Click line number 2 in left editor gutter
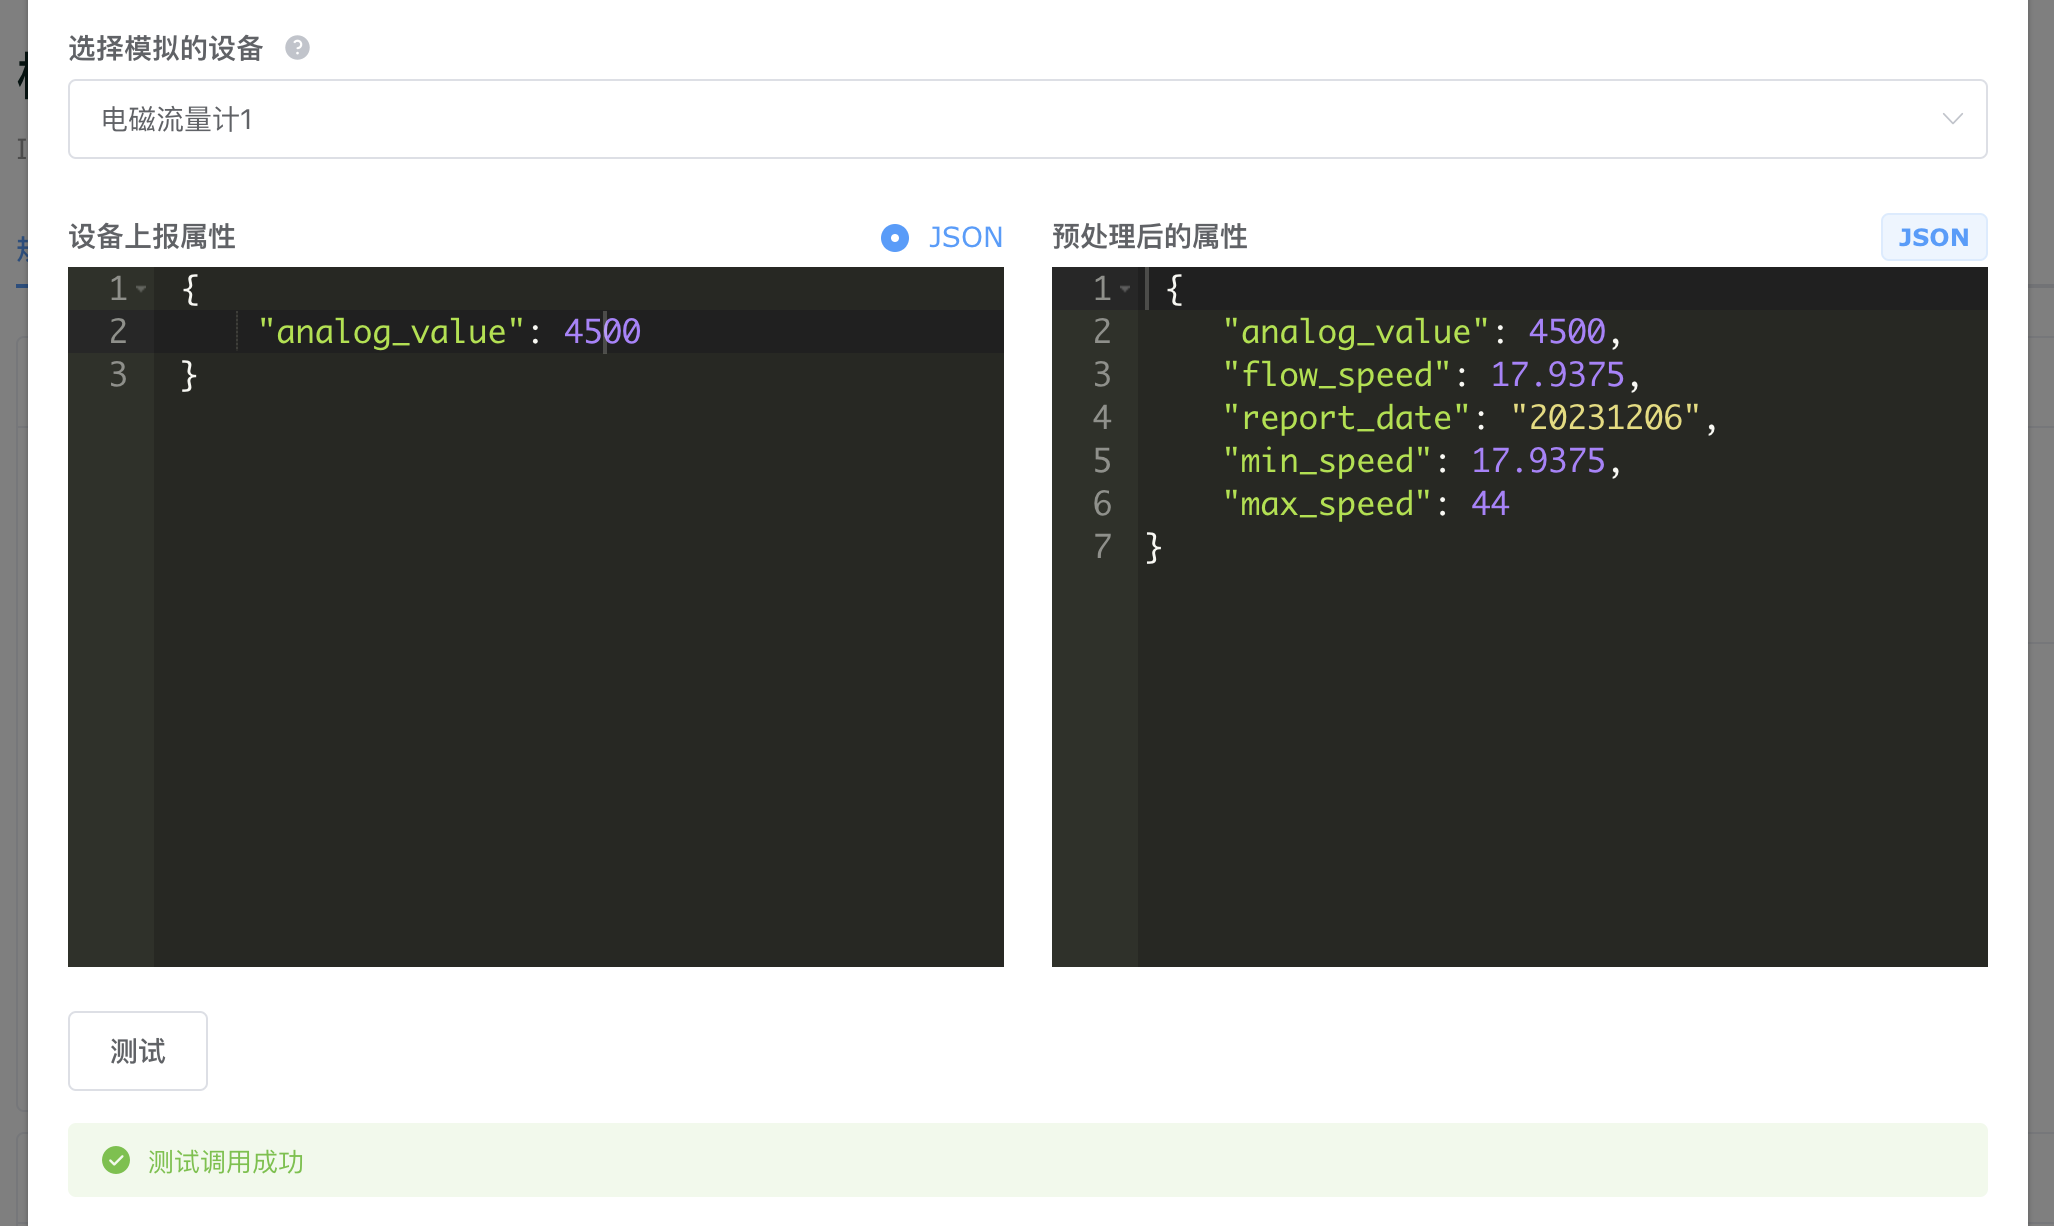The height and width of the screenshot is (1226, 2054). (x=118, y=332)
